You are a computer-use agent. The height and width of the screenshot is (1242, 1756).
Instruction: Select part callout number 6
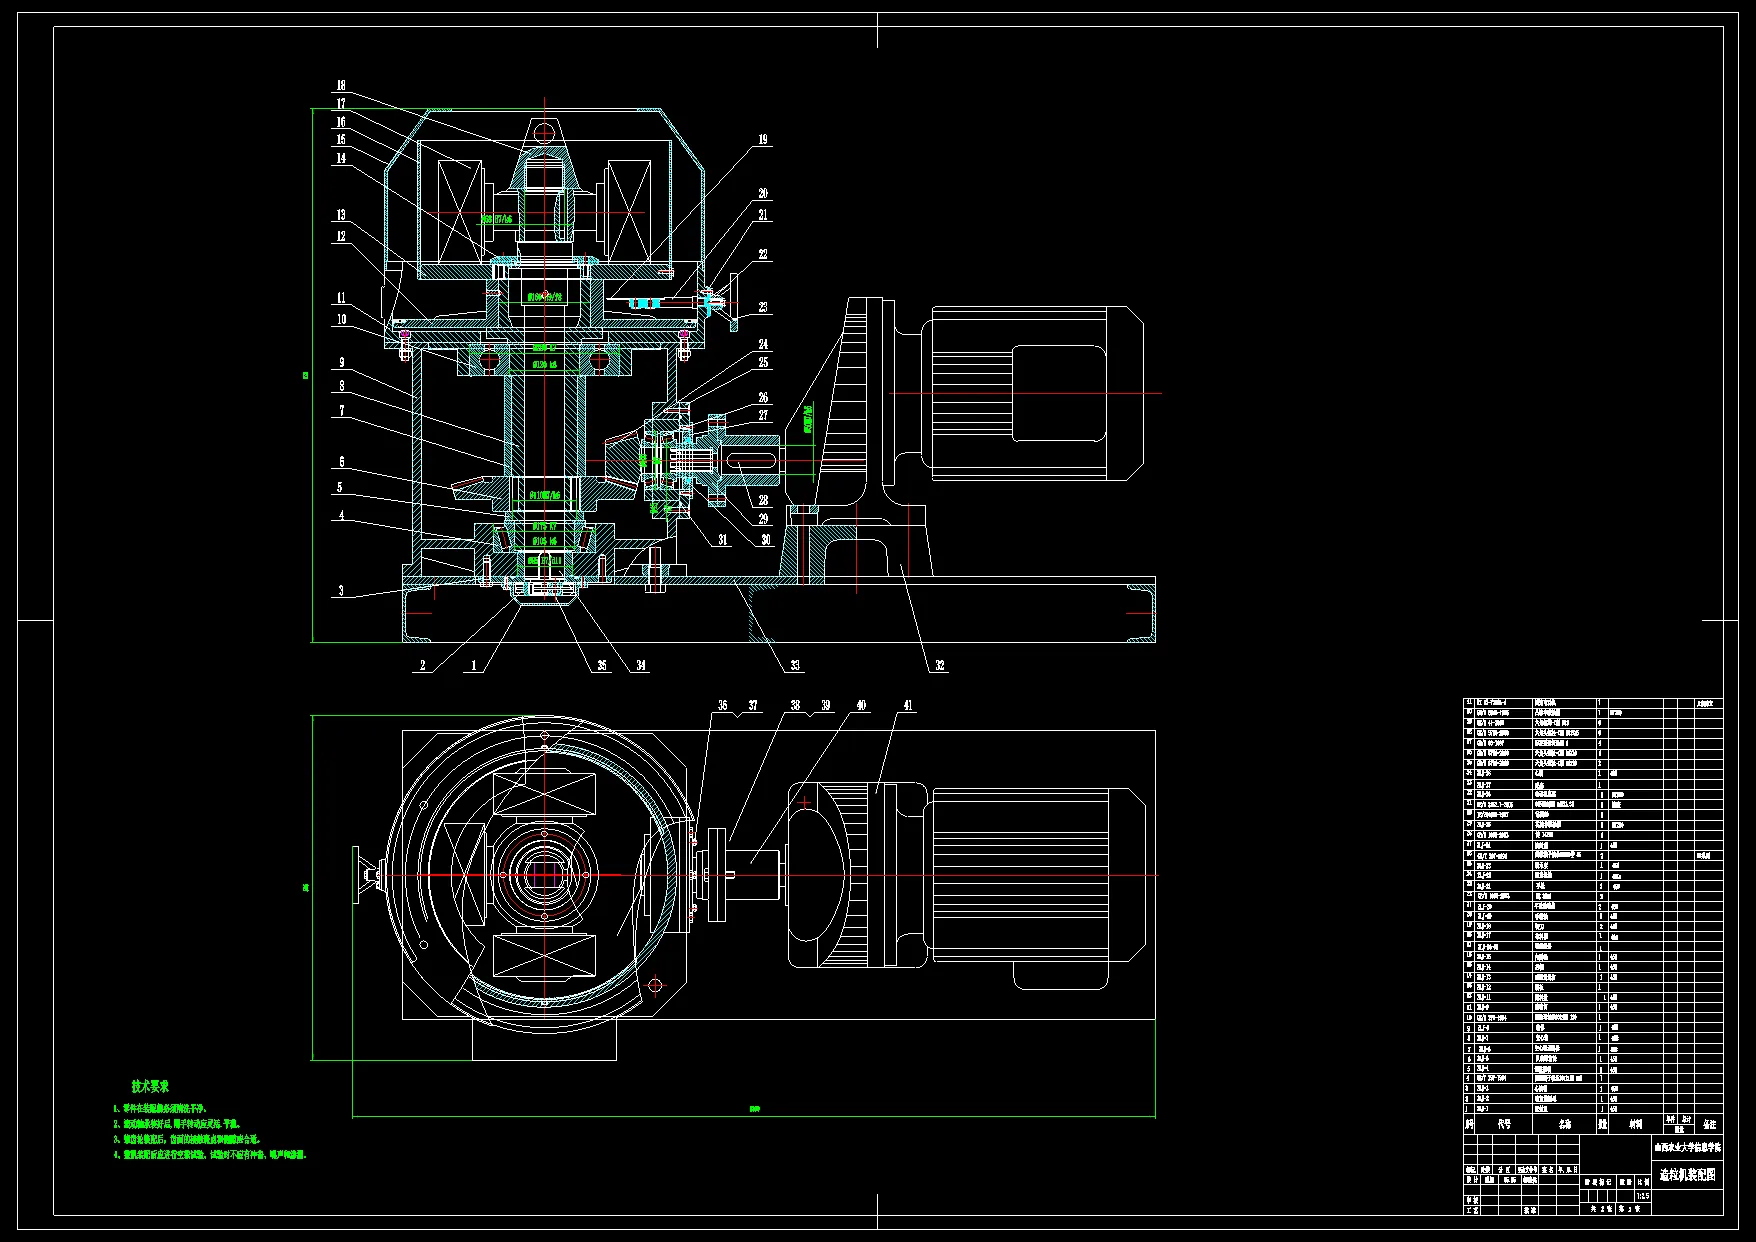pyautogui.click(x=341, y=462)
